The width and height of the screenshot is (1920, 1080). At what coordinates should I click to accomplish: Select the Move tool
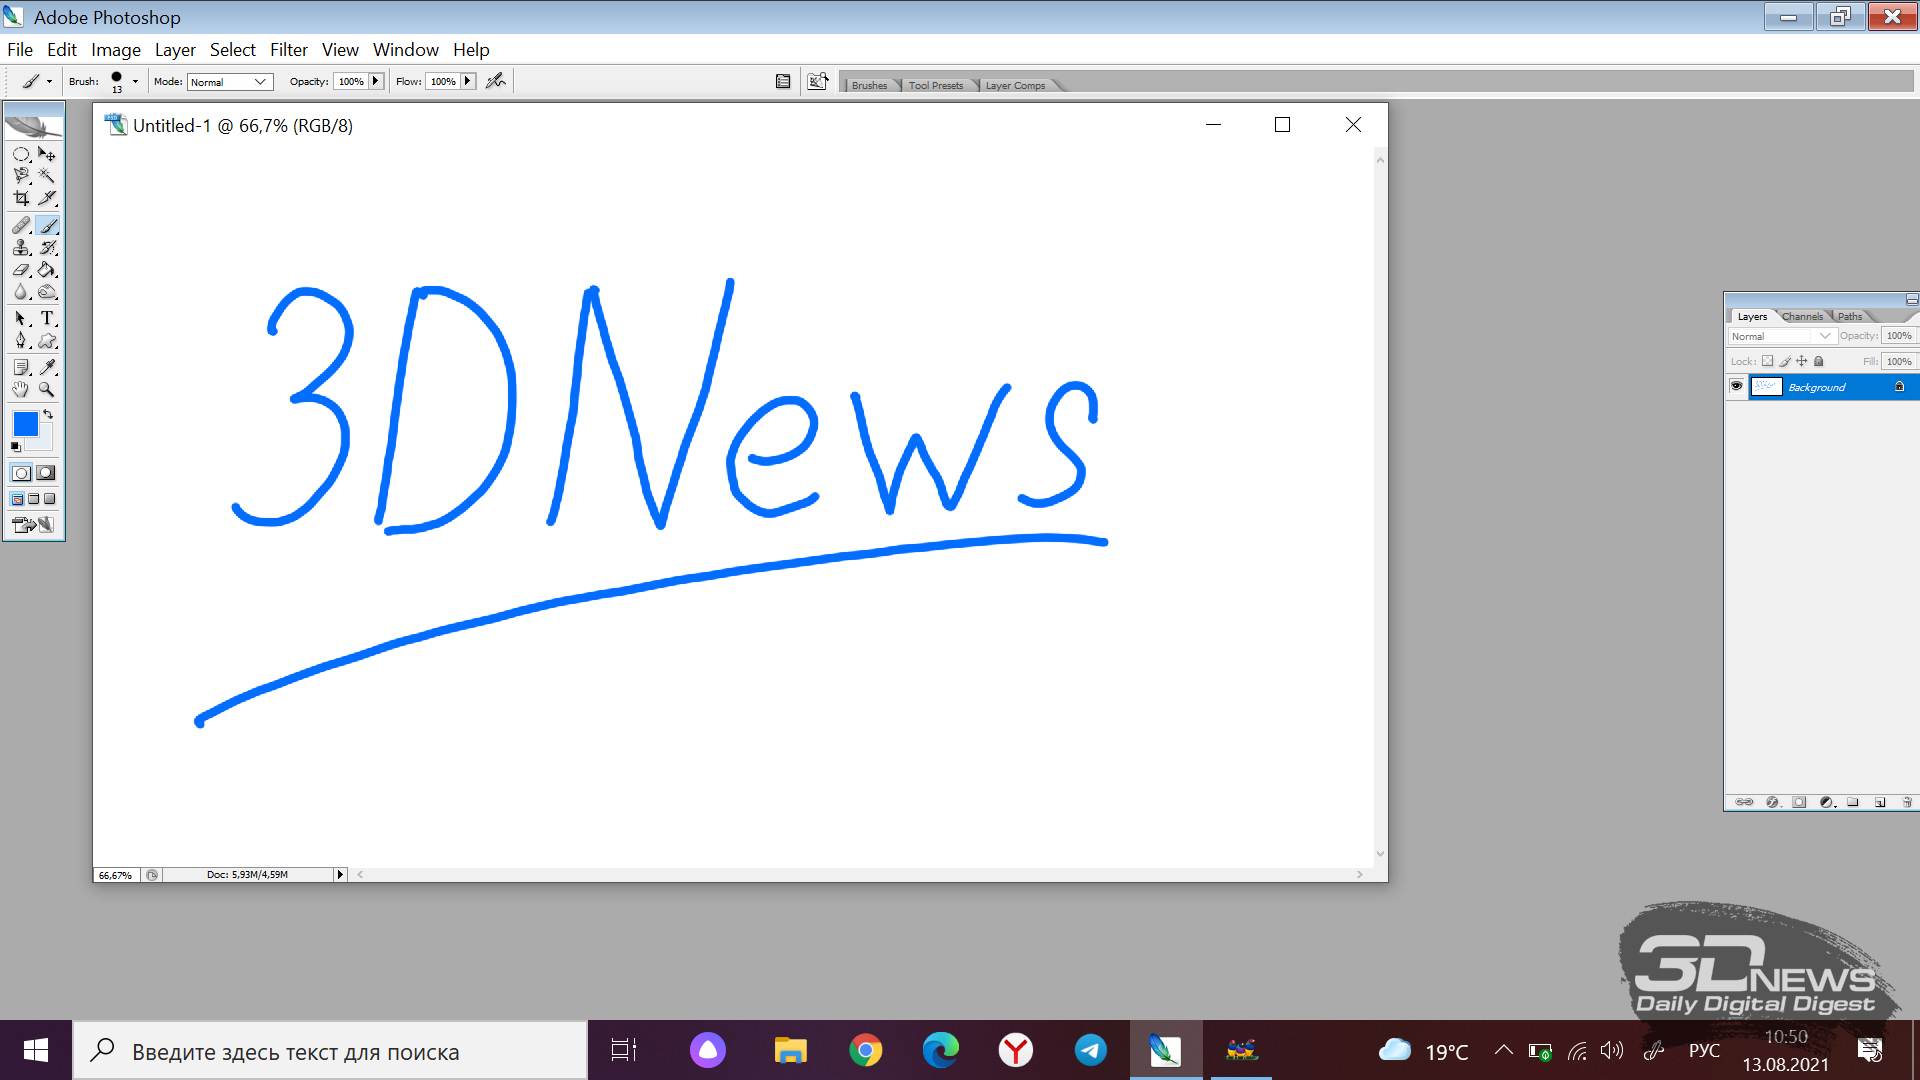pyautogui.click(x=47, y=154)
